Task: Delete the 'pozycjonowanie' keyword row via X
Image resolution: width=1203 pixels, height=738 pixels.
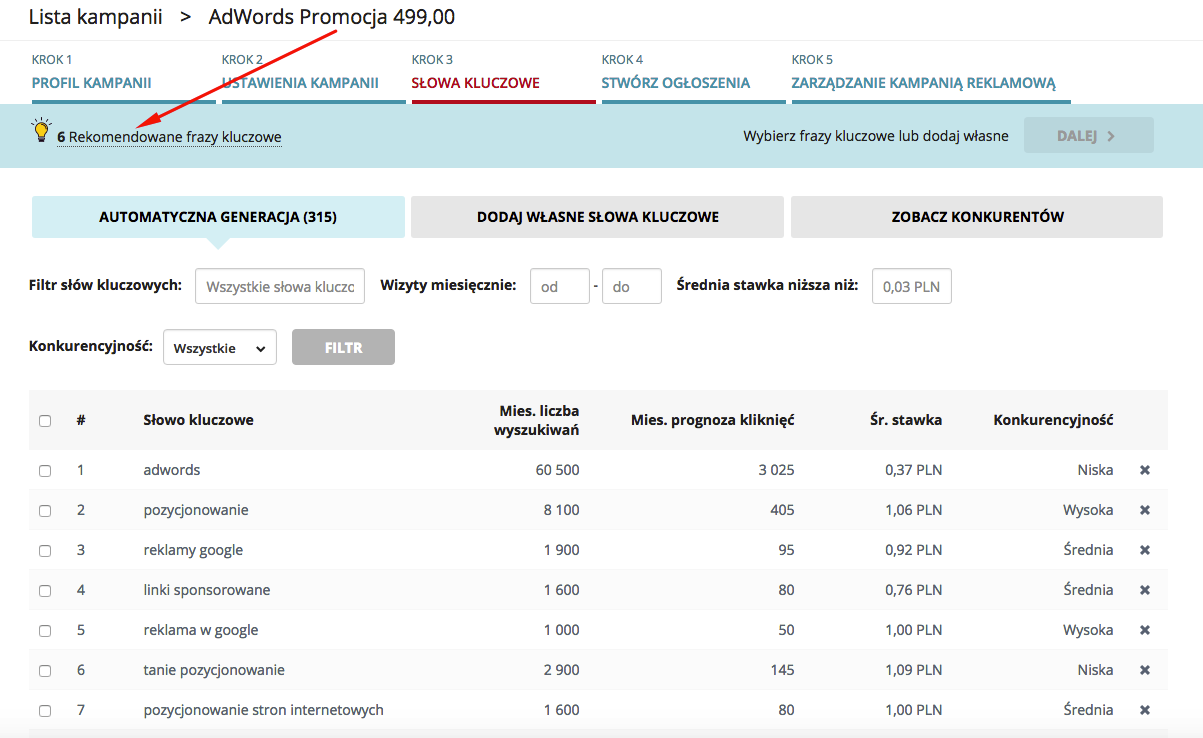Action: (x=1145, y=510)
